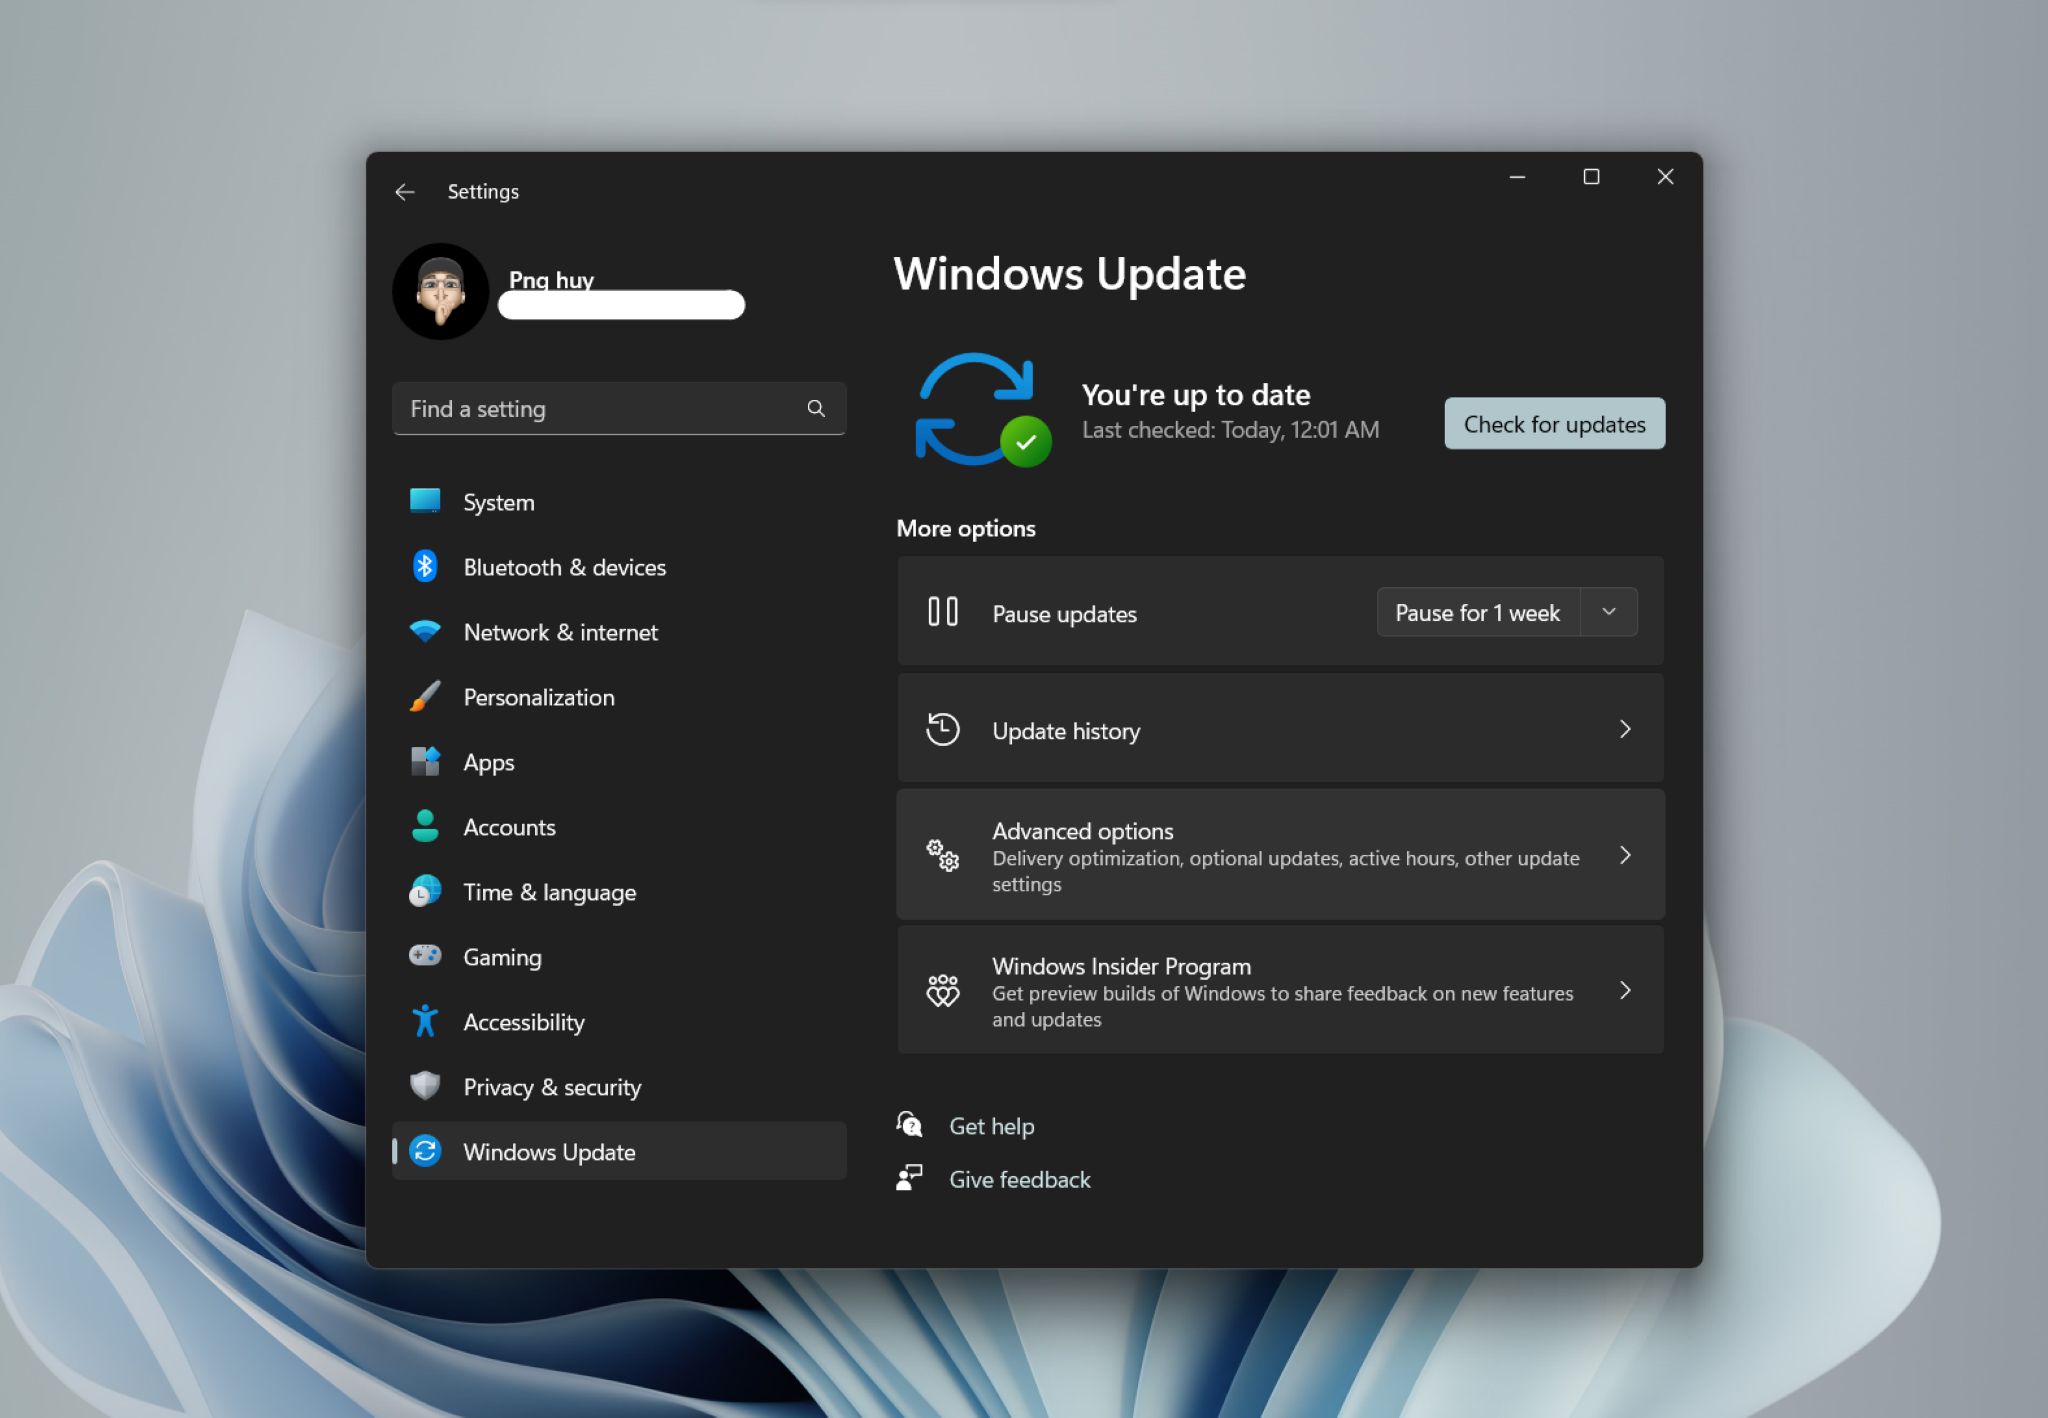Open System settings page
The image size is (2048, 1418).
pyautogui.click(x=619, y=502)
